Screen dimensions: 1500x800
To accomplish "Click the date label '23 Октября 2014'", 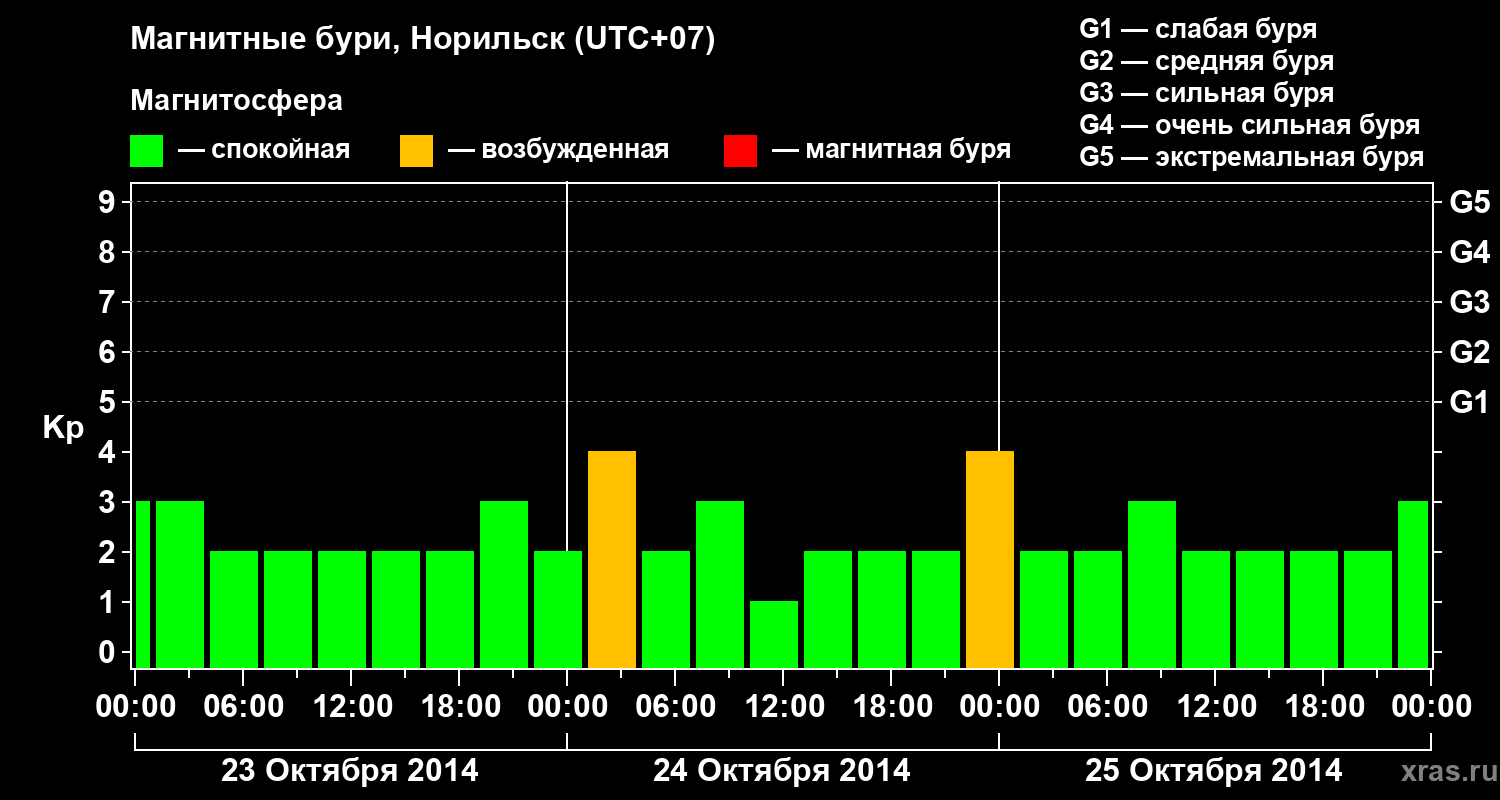I will tap(349, 771).
